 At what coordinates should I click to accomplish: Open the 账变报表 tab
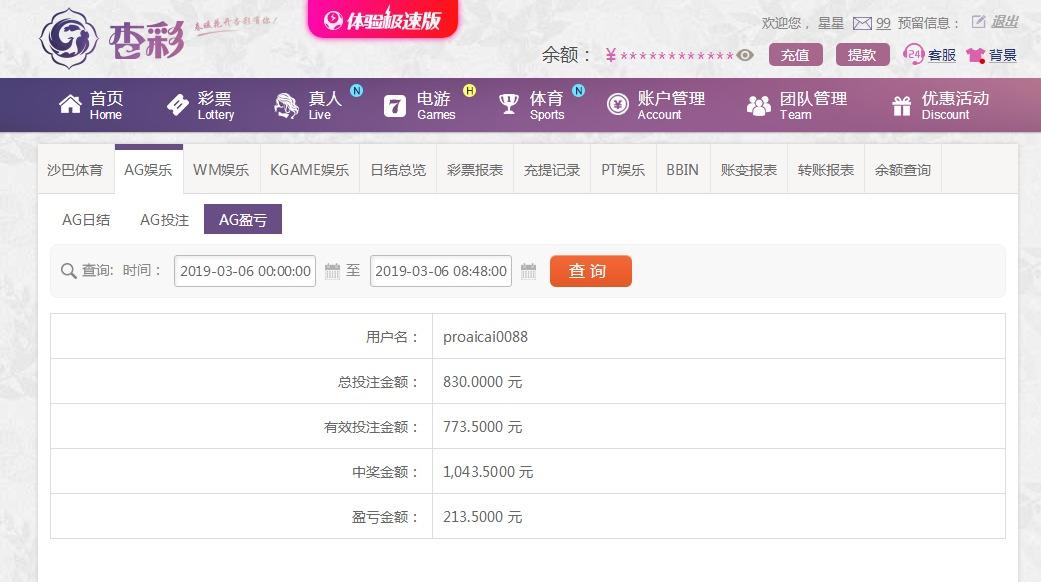tap(749, 170)
